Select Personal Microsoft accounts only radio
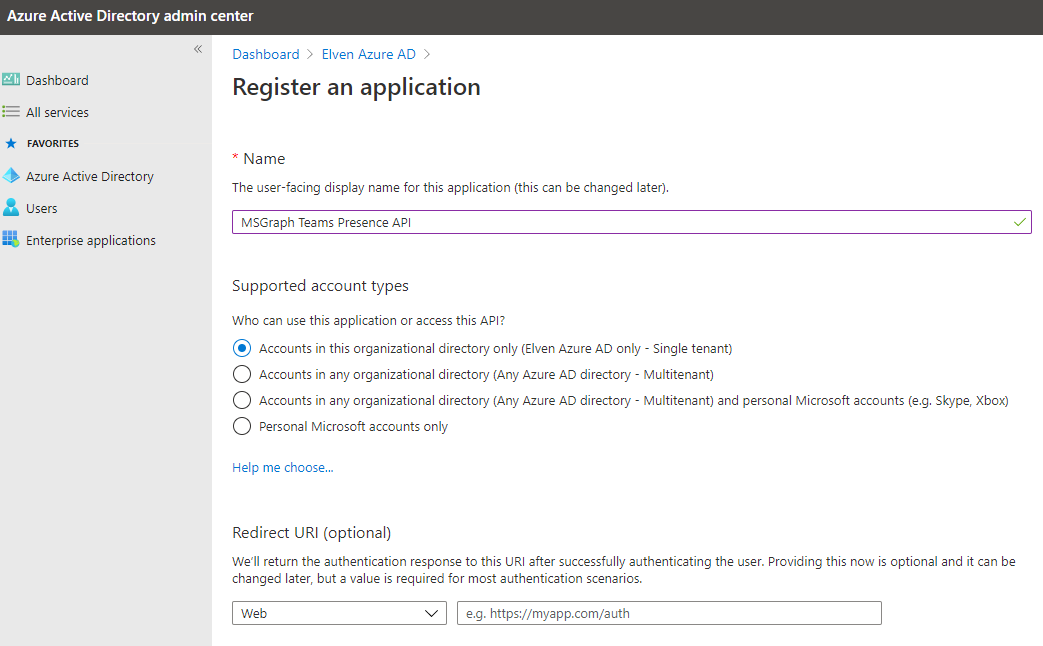The image size is (1043, 646). [x=242, y=426]
